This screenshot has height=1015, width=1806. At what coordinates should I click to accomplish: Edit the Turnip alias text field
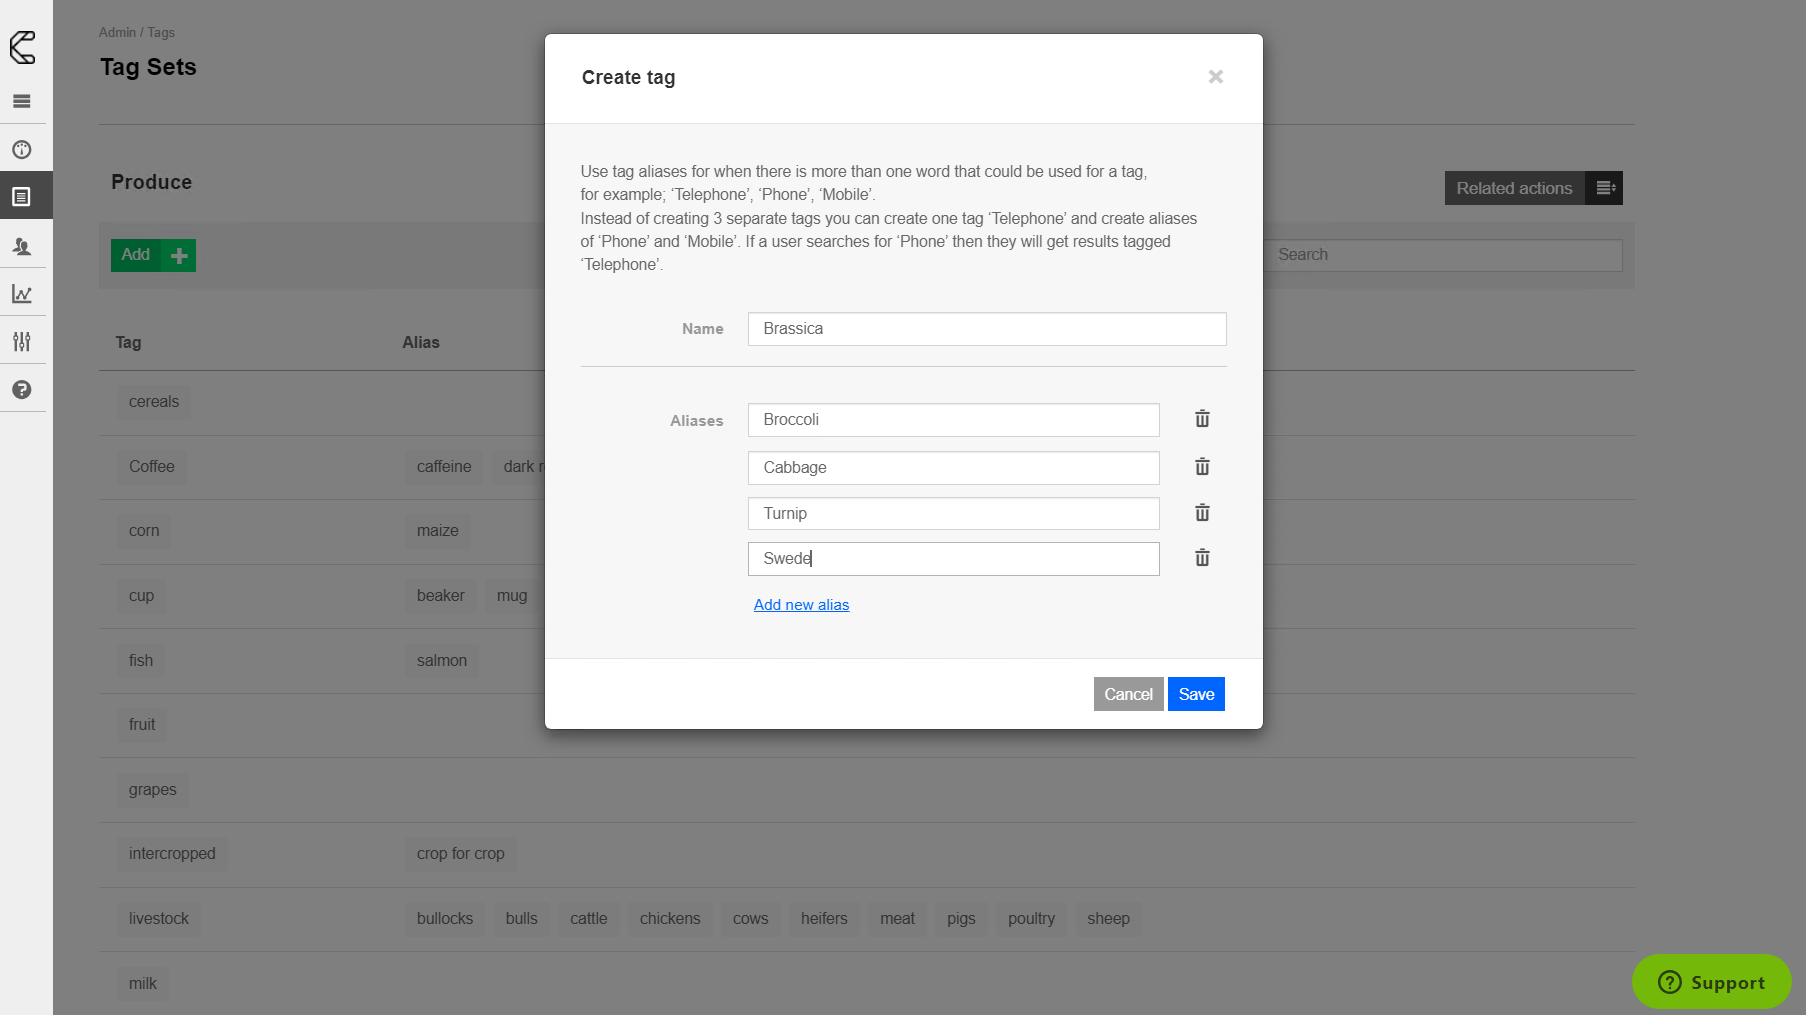pyautogui.click(x=953, y=514)
